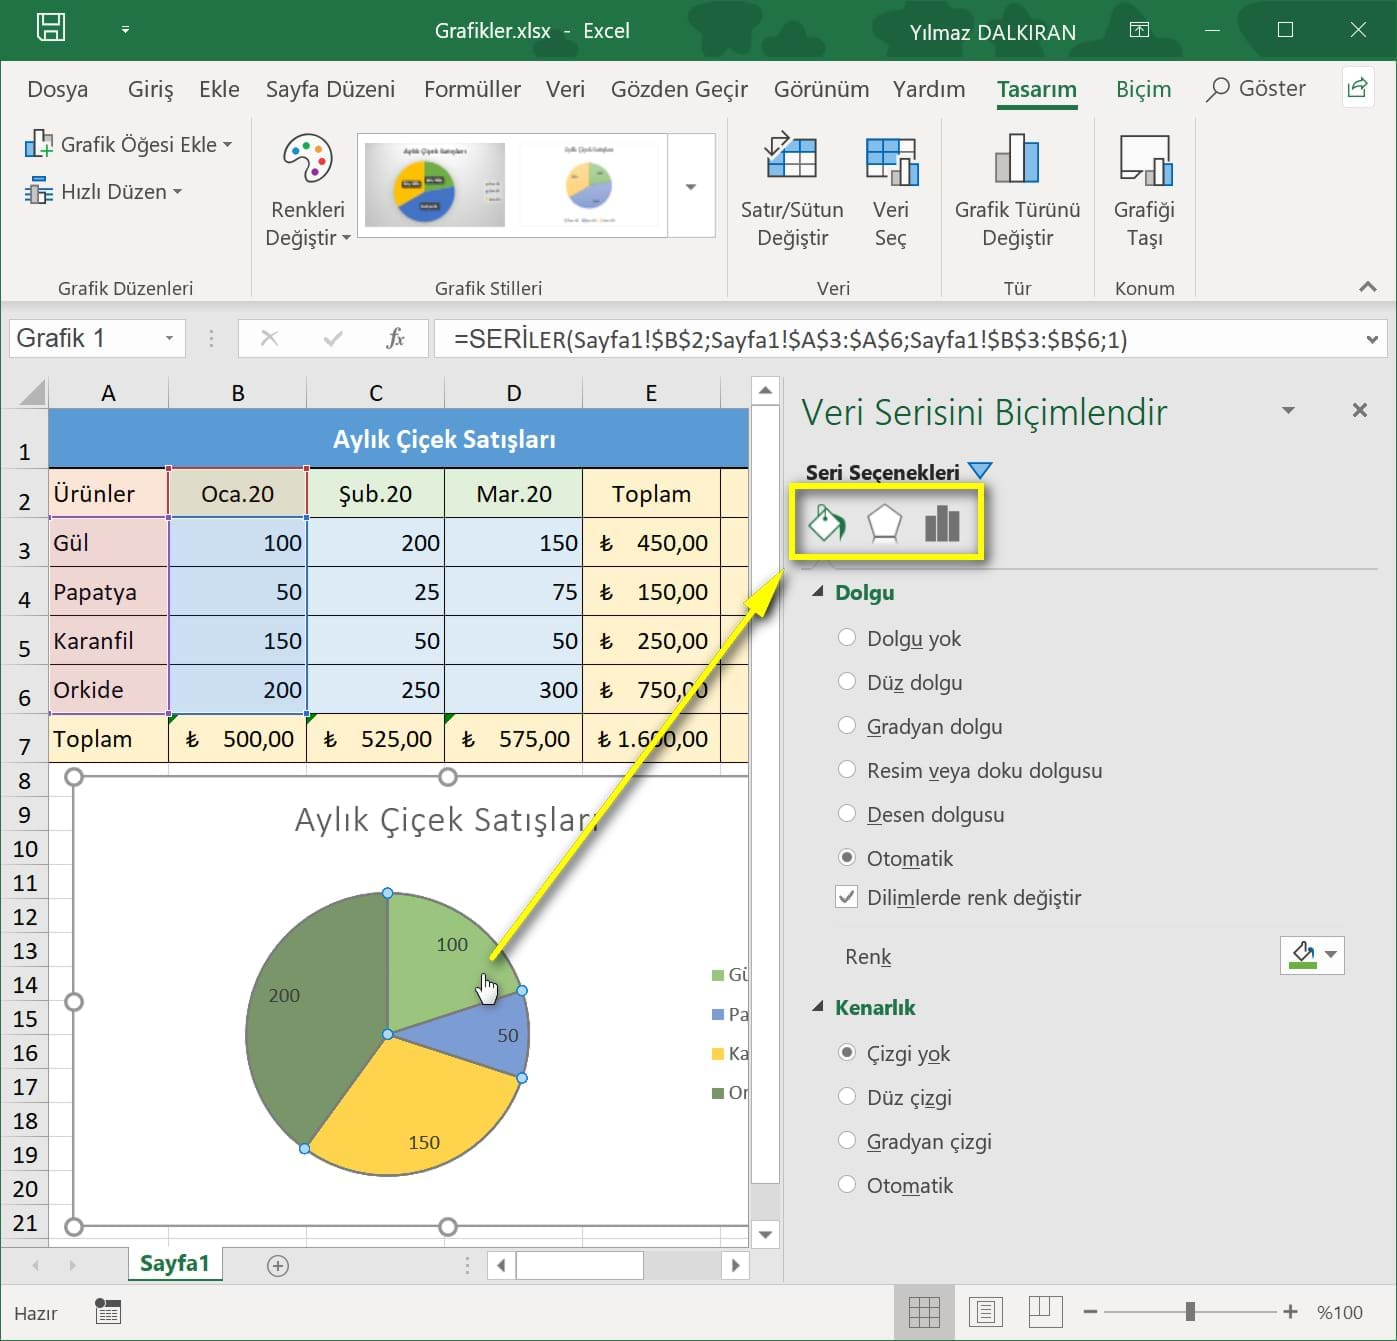Click the Save icon in title bar
The image size is (1397, 1341).
coord(51,27)
